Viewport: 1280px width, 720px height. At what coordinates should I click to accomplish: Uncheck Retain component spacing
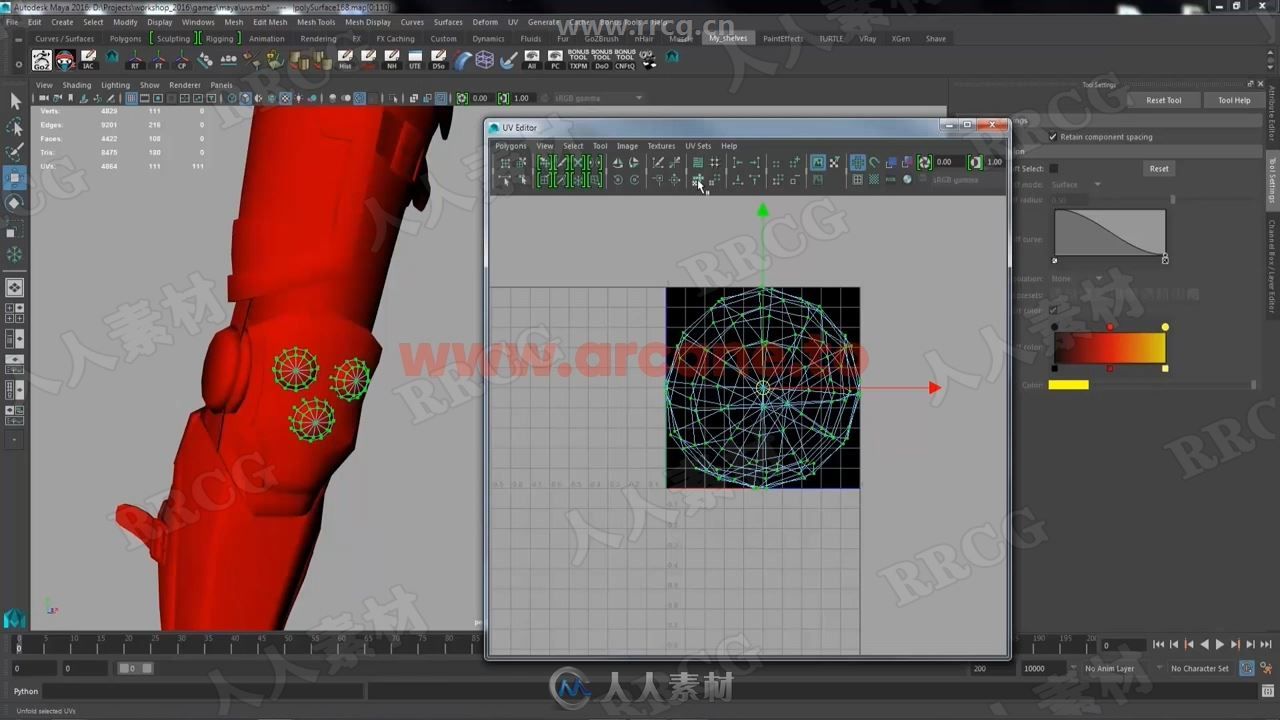click(1053, 137)
